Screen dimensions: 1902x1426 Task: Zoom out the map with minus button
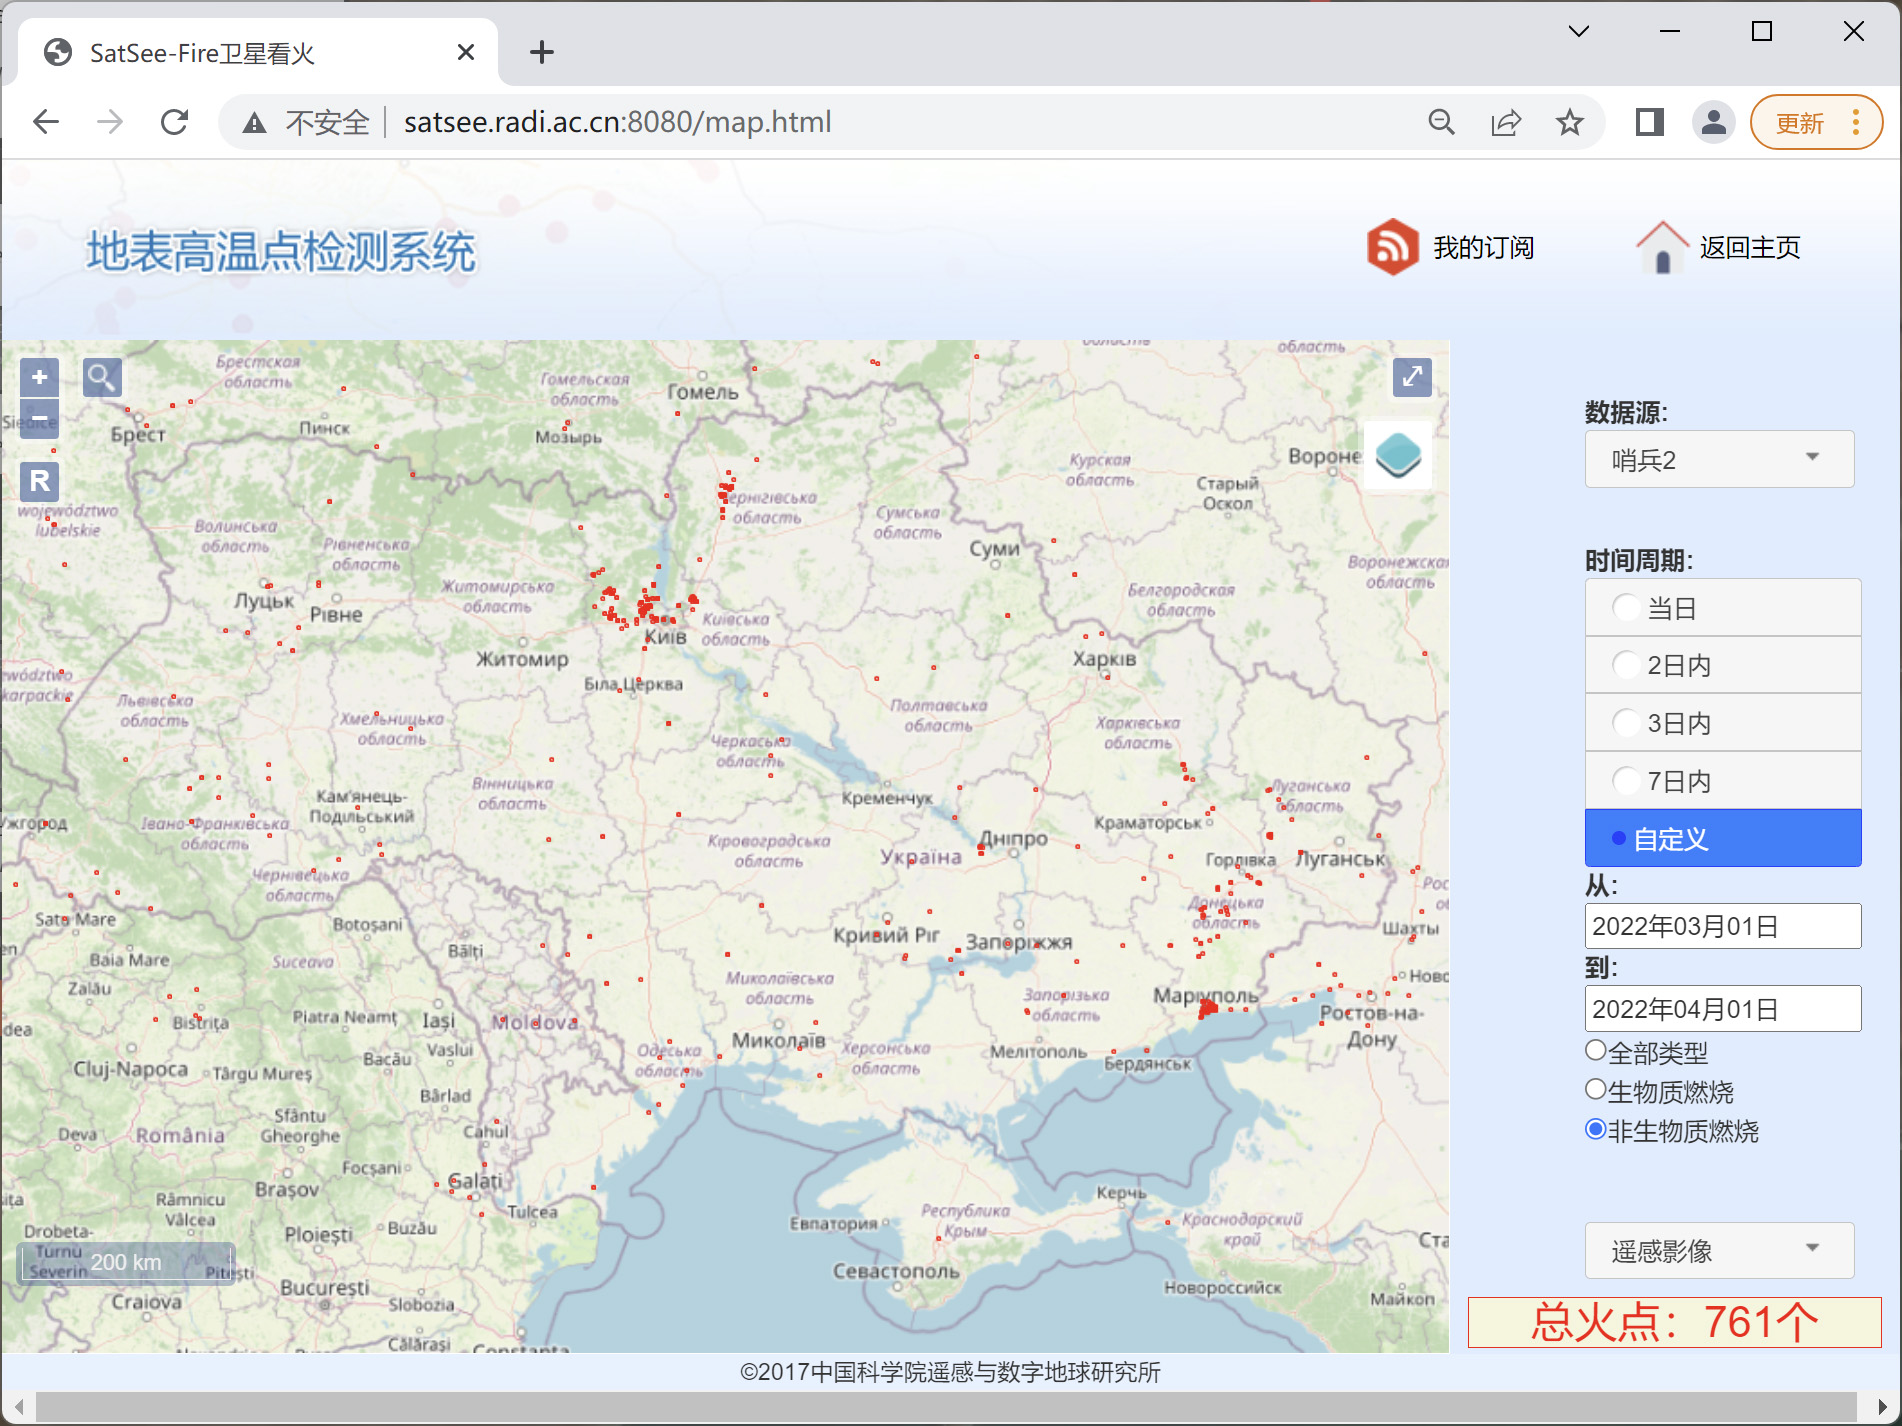pyautogui.click(x=39, y=418)
